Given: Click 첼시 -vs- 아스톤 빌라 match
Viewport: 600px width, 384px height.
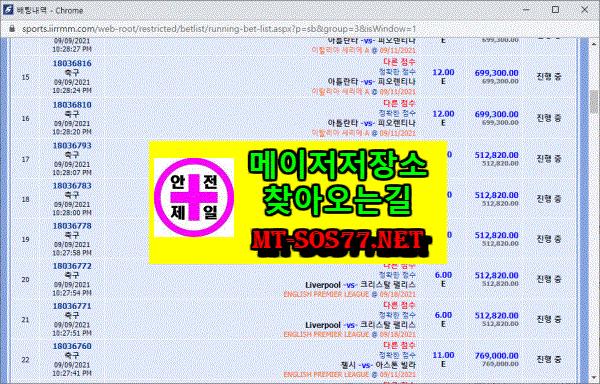Looking at the screenshot, I should click(378, 365).
